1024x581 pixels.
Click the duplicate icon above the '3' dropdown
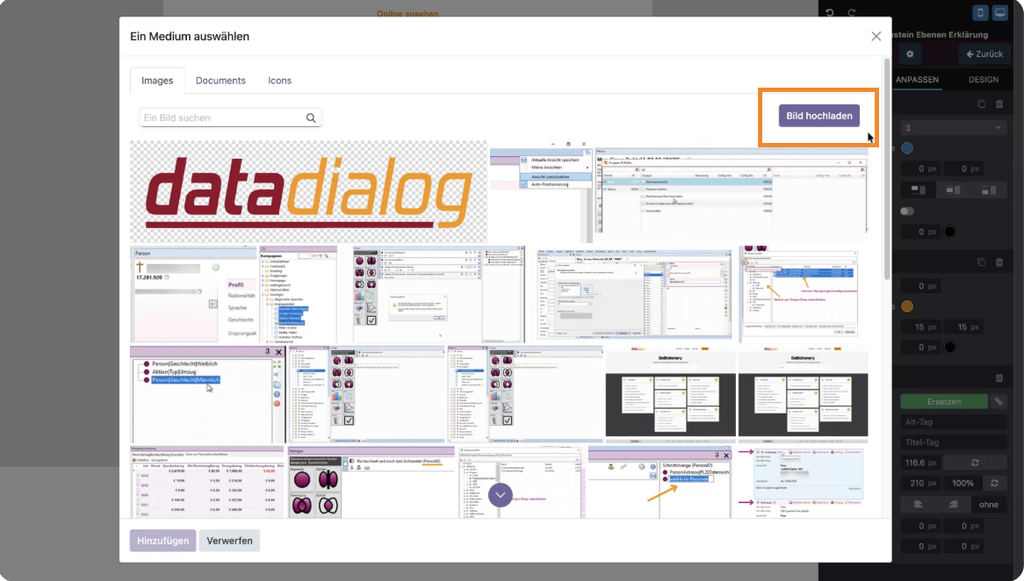tap(981, 104)
